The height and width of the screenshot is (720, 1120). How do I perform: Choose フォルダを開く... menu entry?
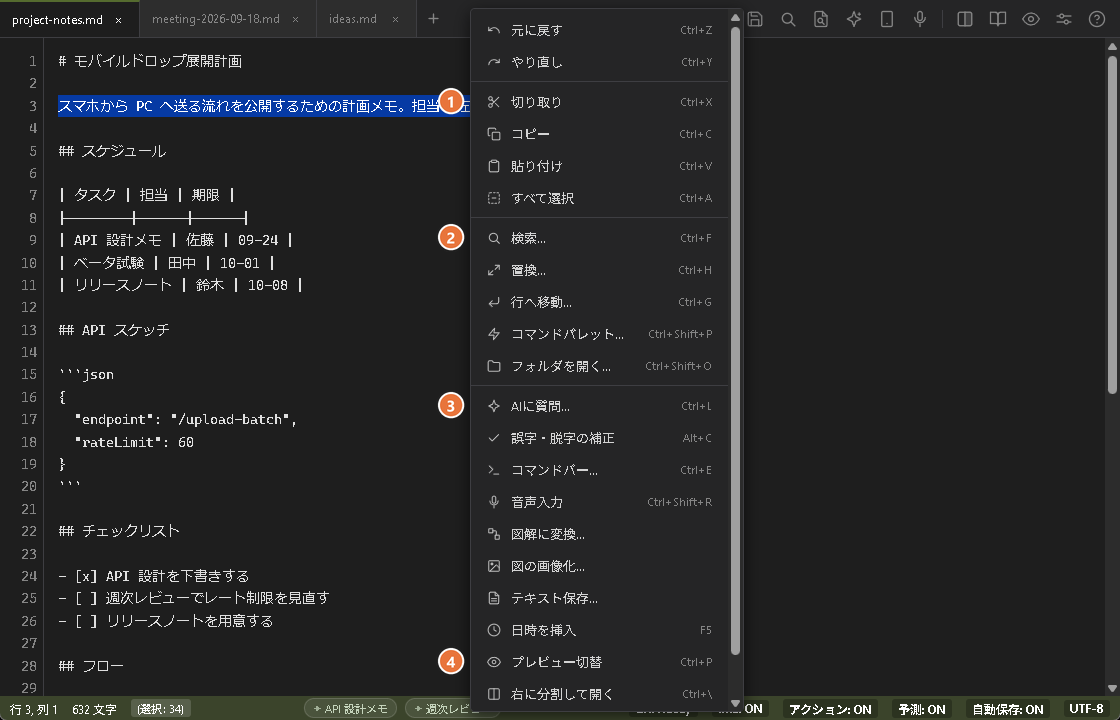tap(599, 366)
